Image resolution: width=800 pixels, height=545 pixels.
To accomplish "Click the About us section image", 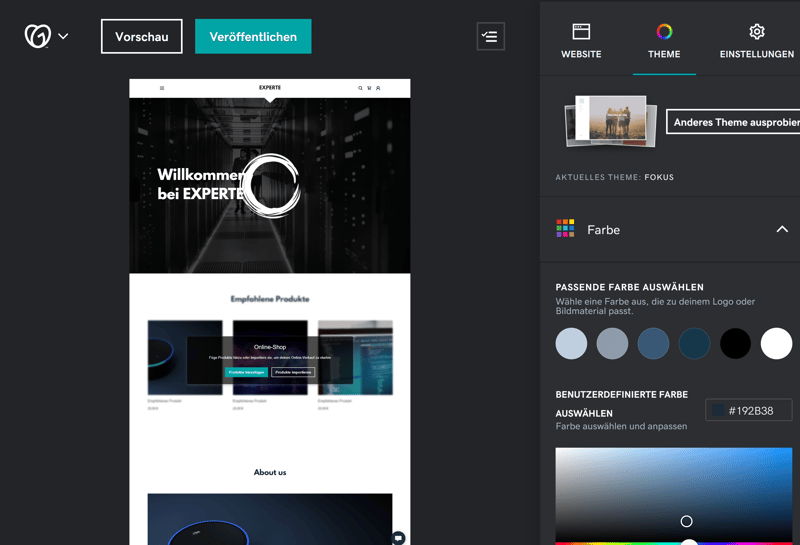I will tap(270, 519).
